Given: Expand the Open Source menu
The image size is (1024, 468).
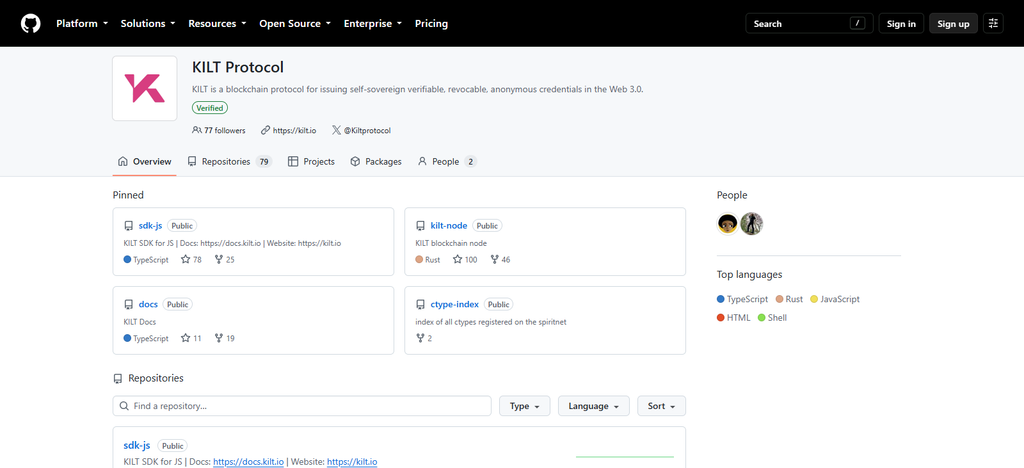Looking at the screenshot, I should [x=295, y=23].
